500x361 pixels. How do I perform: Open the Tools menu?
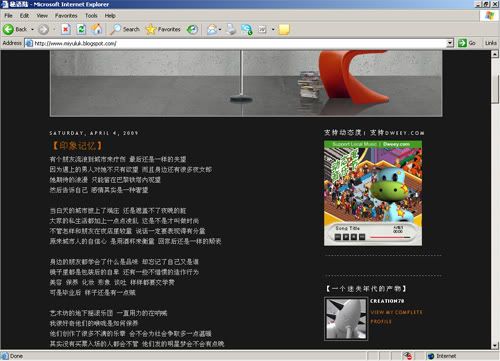click(91, 16)
